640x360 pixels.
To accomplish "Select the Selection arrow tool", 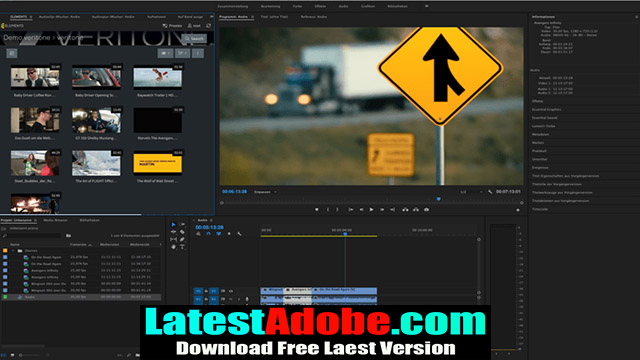I will 173,224.
